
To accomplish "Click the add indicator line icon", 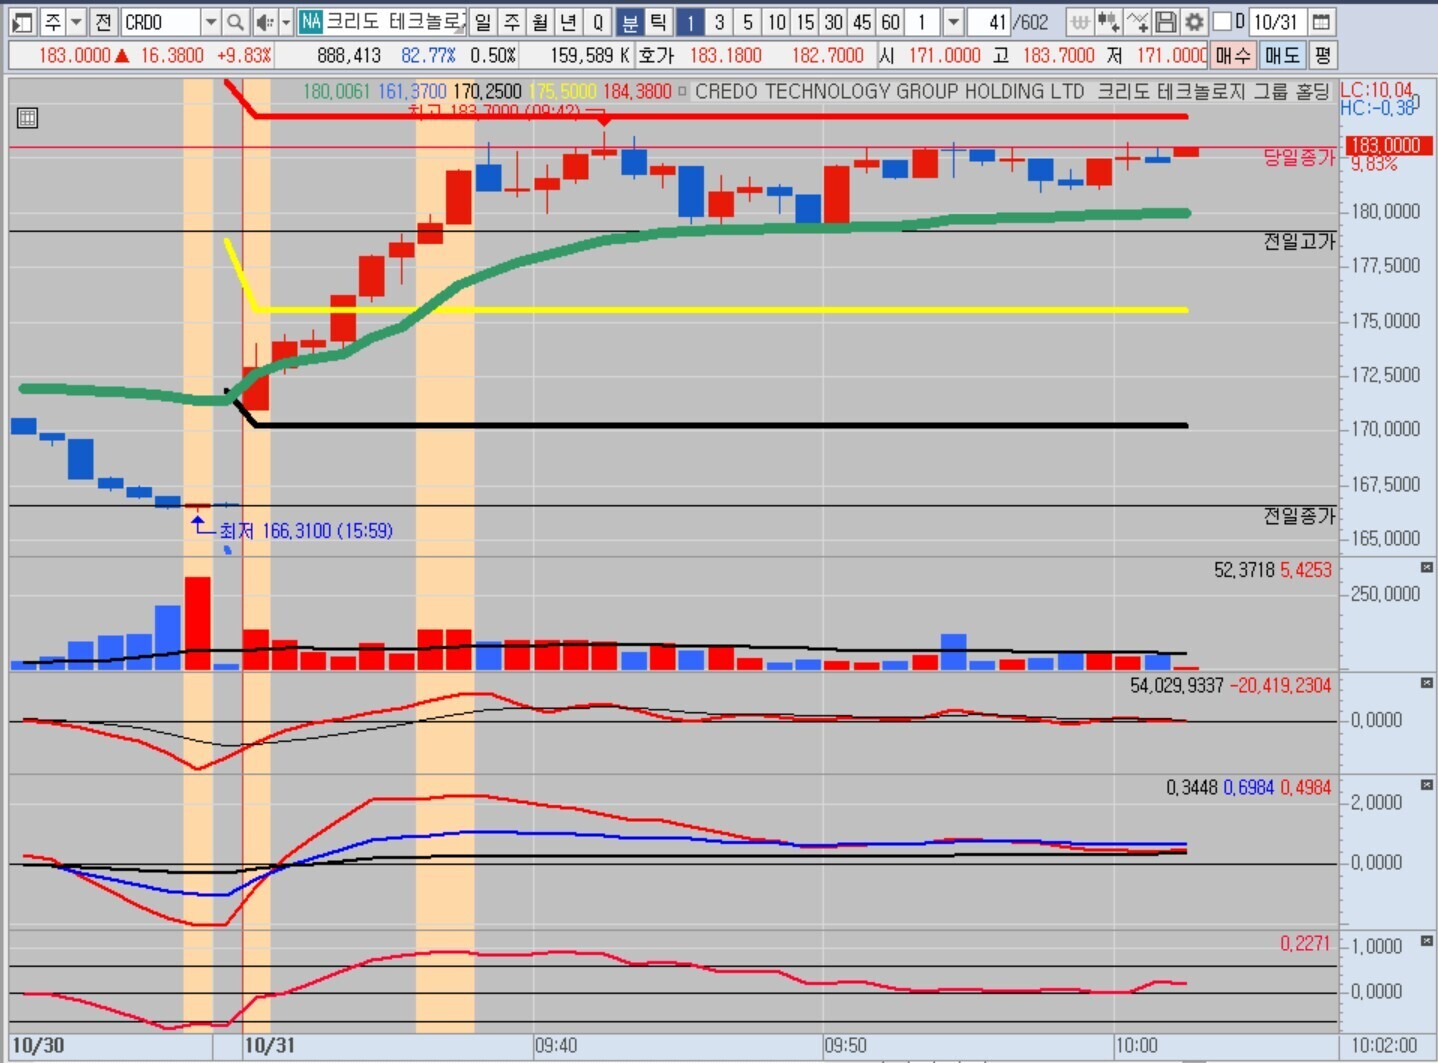I will click(1137, 21).
